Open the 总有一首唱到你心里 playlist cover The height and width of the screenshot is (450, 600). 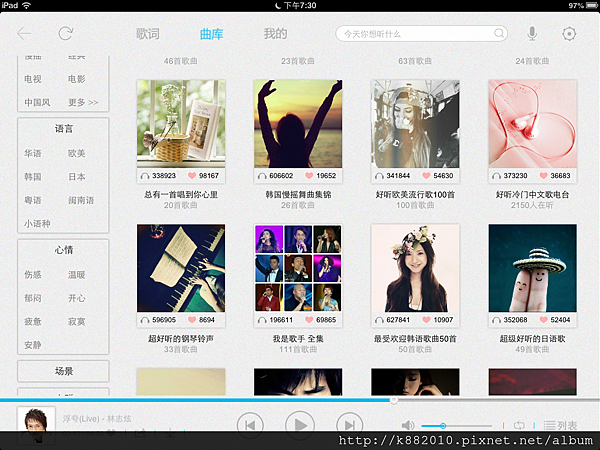click(x=181, y=124)
